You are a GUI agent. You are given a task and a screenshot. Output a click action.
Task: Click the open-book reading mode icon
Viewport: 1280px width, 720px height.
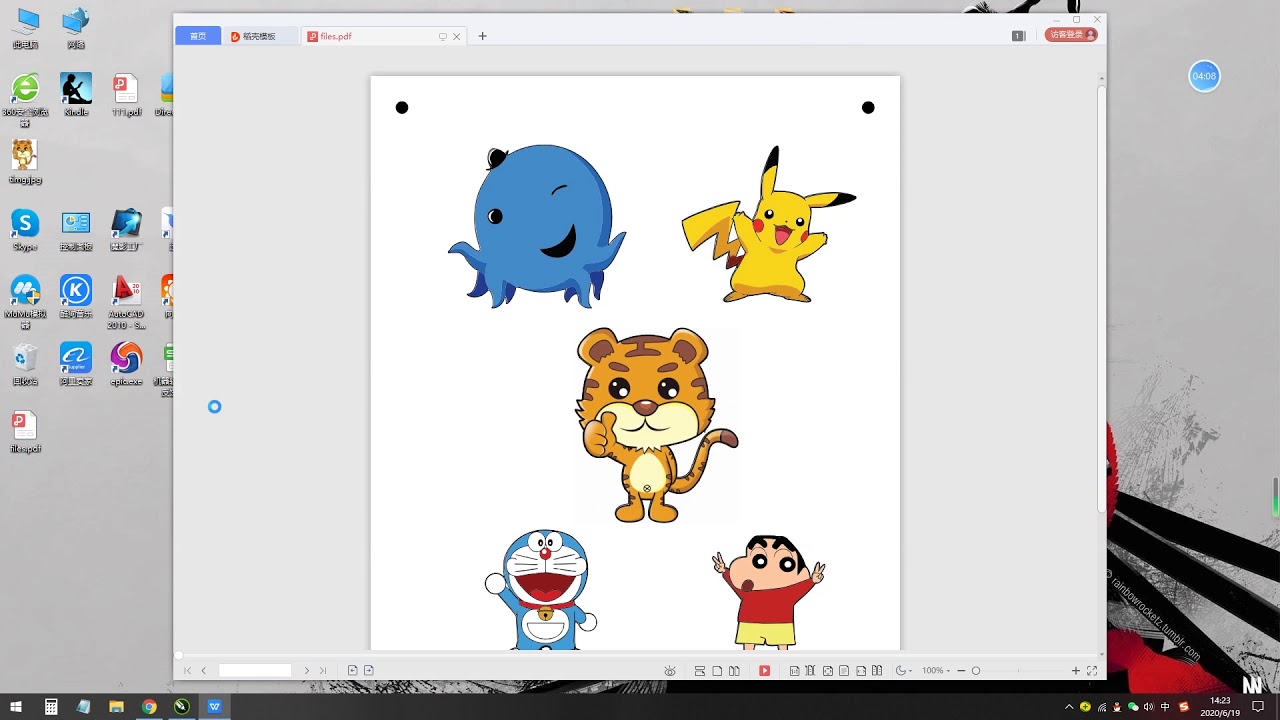pyautogui.click(x=877, y=671)
